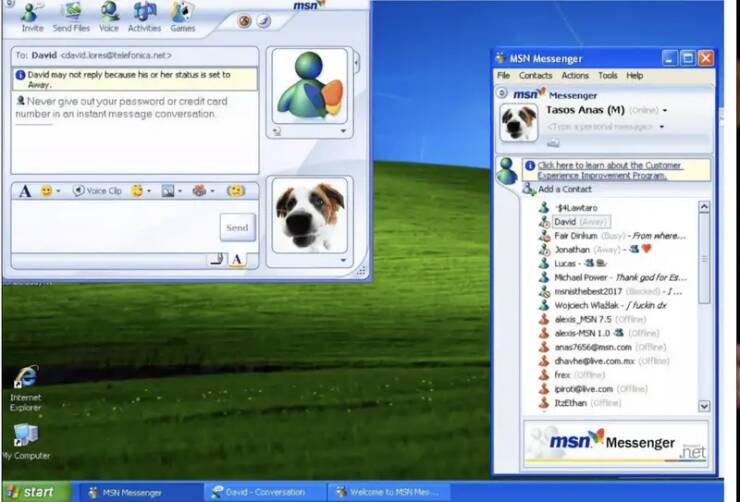Switch to handwriting input mode tab
The width and height of the screenshot is (740, 502).
pyautogui.click(x=217, y=259)
